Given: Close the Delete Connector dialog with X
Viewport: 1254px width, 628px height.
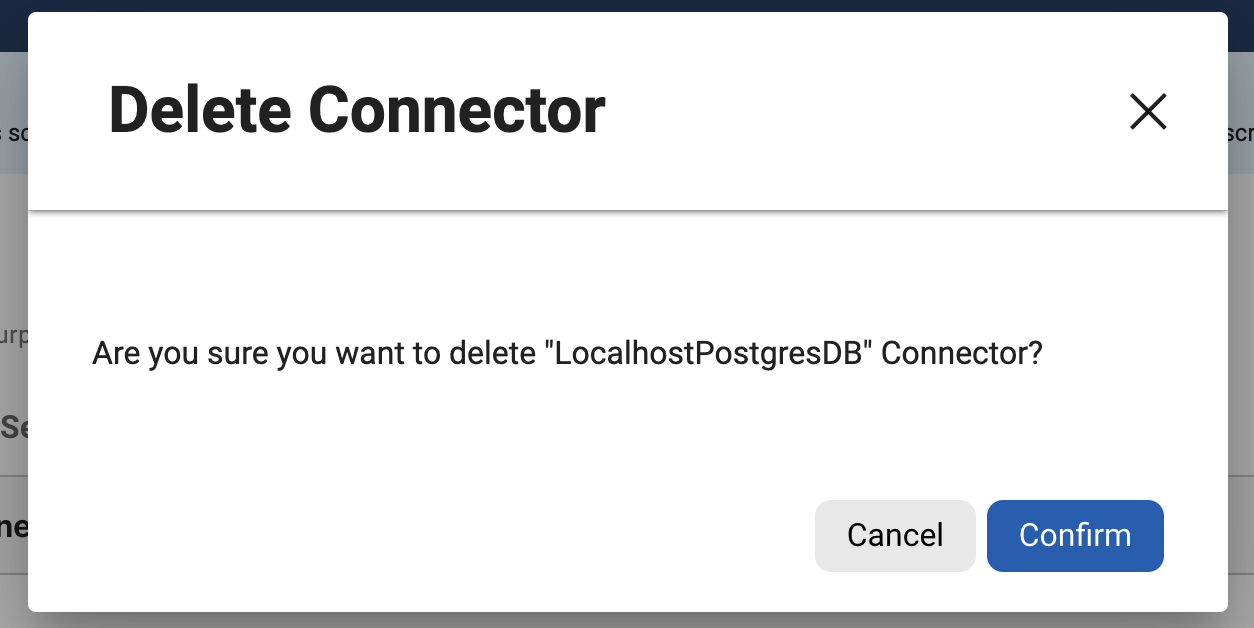Looking at the screenshot, I should coord(1148,111).
